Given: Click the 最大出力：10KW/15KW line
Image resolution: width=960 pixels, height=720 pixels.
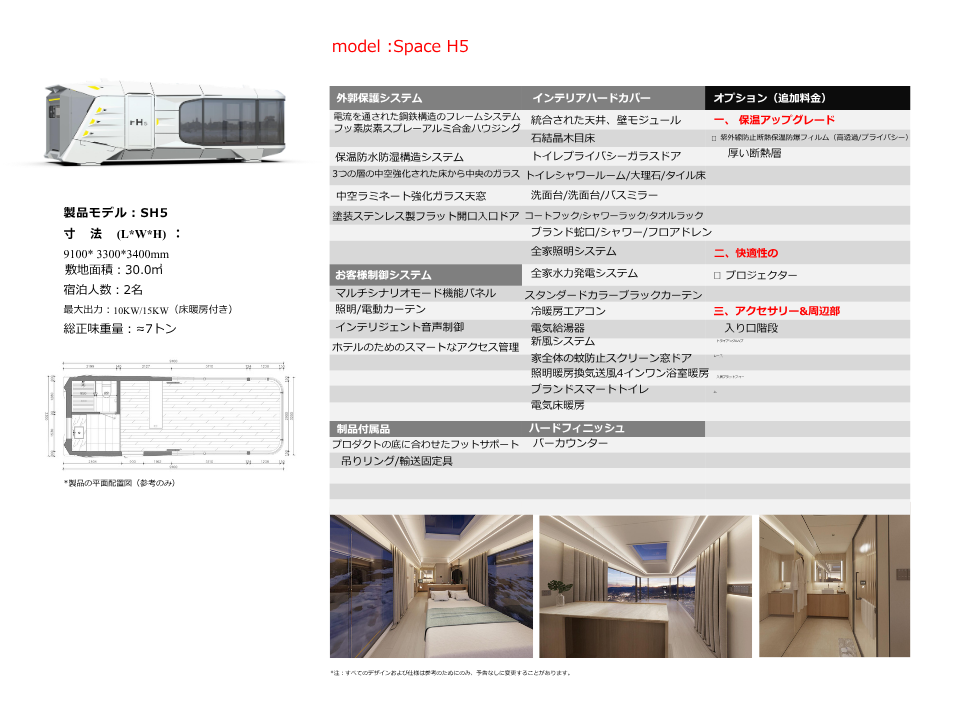Looking at the screenshot, I should click(148, 310).
